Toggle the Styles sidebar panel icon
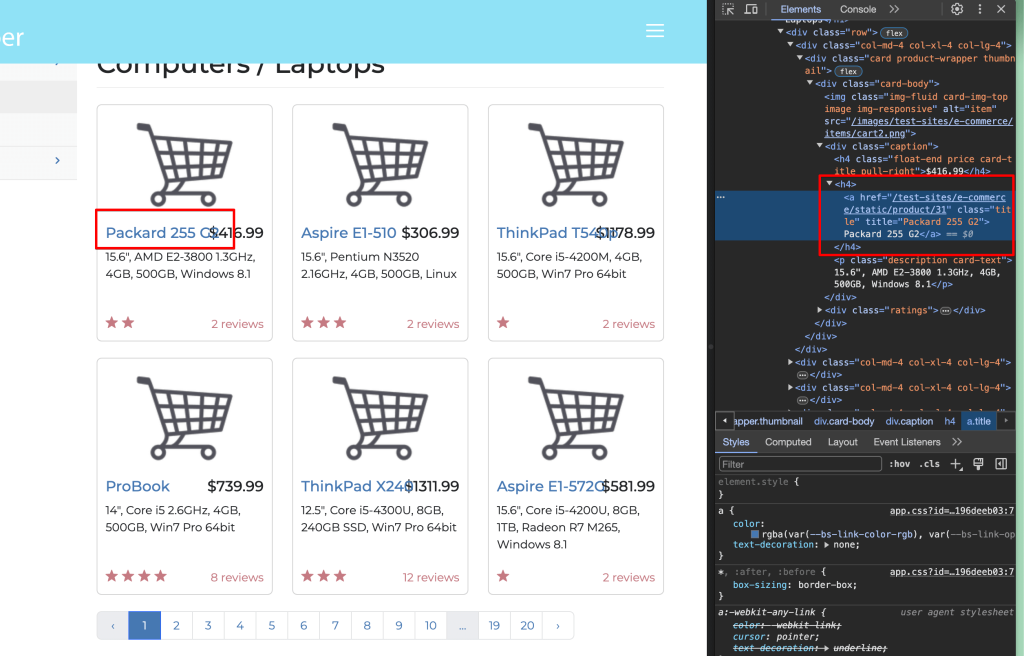The image size is (1024, 656). point(1003,463)
